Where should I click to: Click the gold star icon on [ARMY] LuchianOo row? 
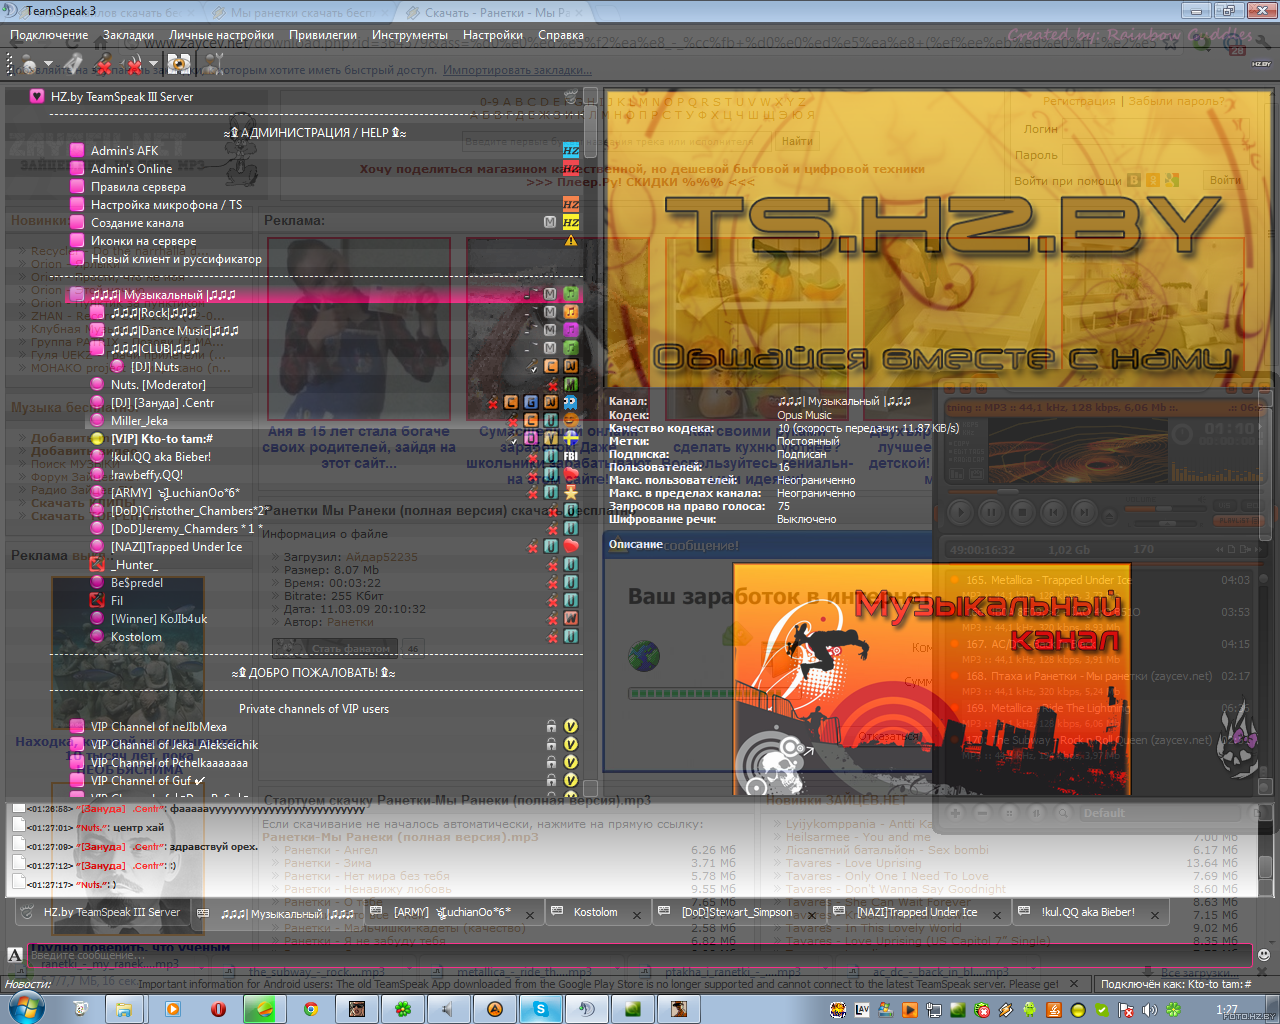pos(570,492)
